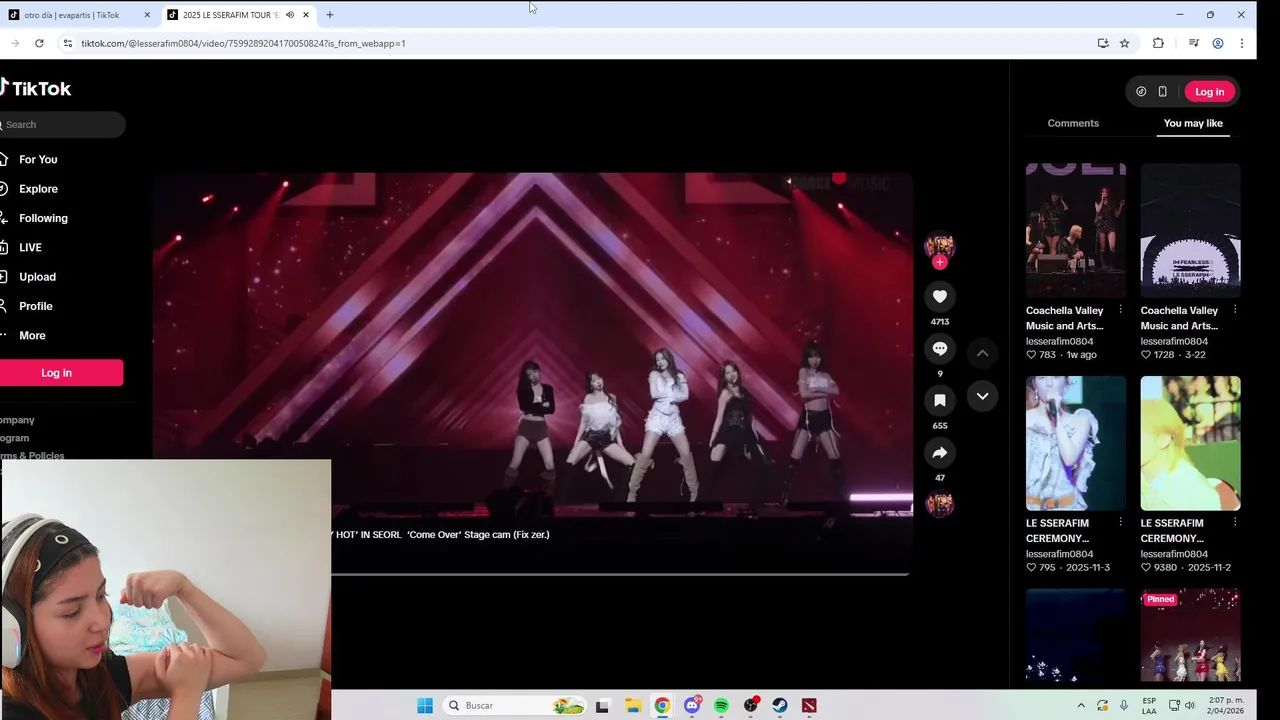Open Spotify from the taskbar

(x=721, y=705)
